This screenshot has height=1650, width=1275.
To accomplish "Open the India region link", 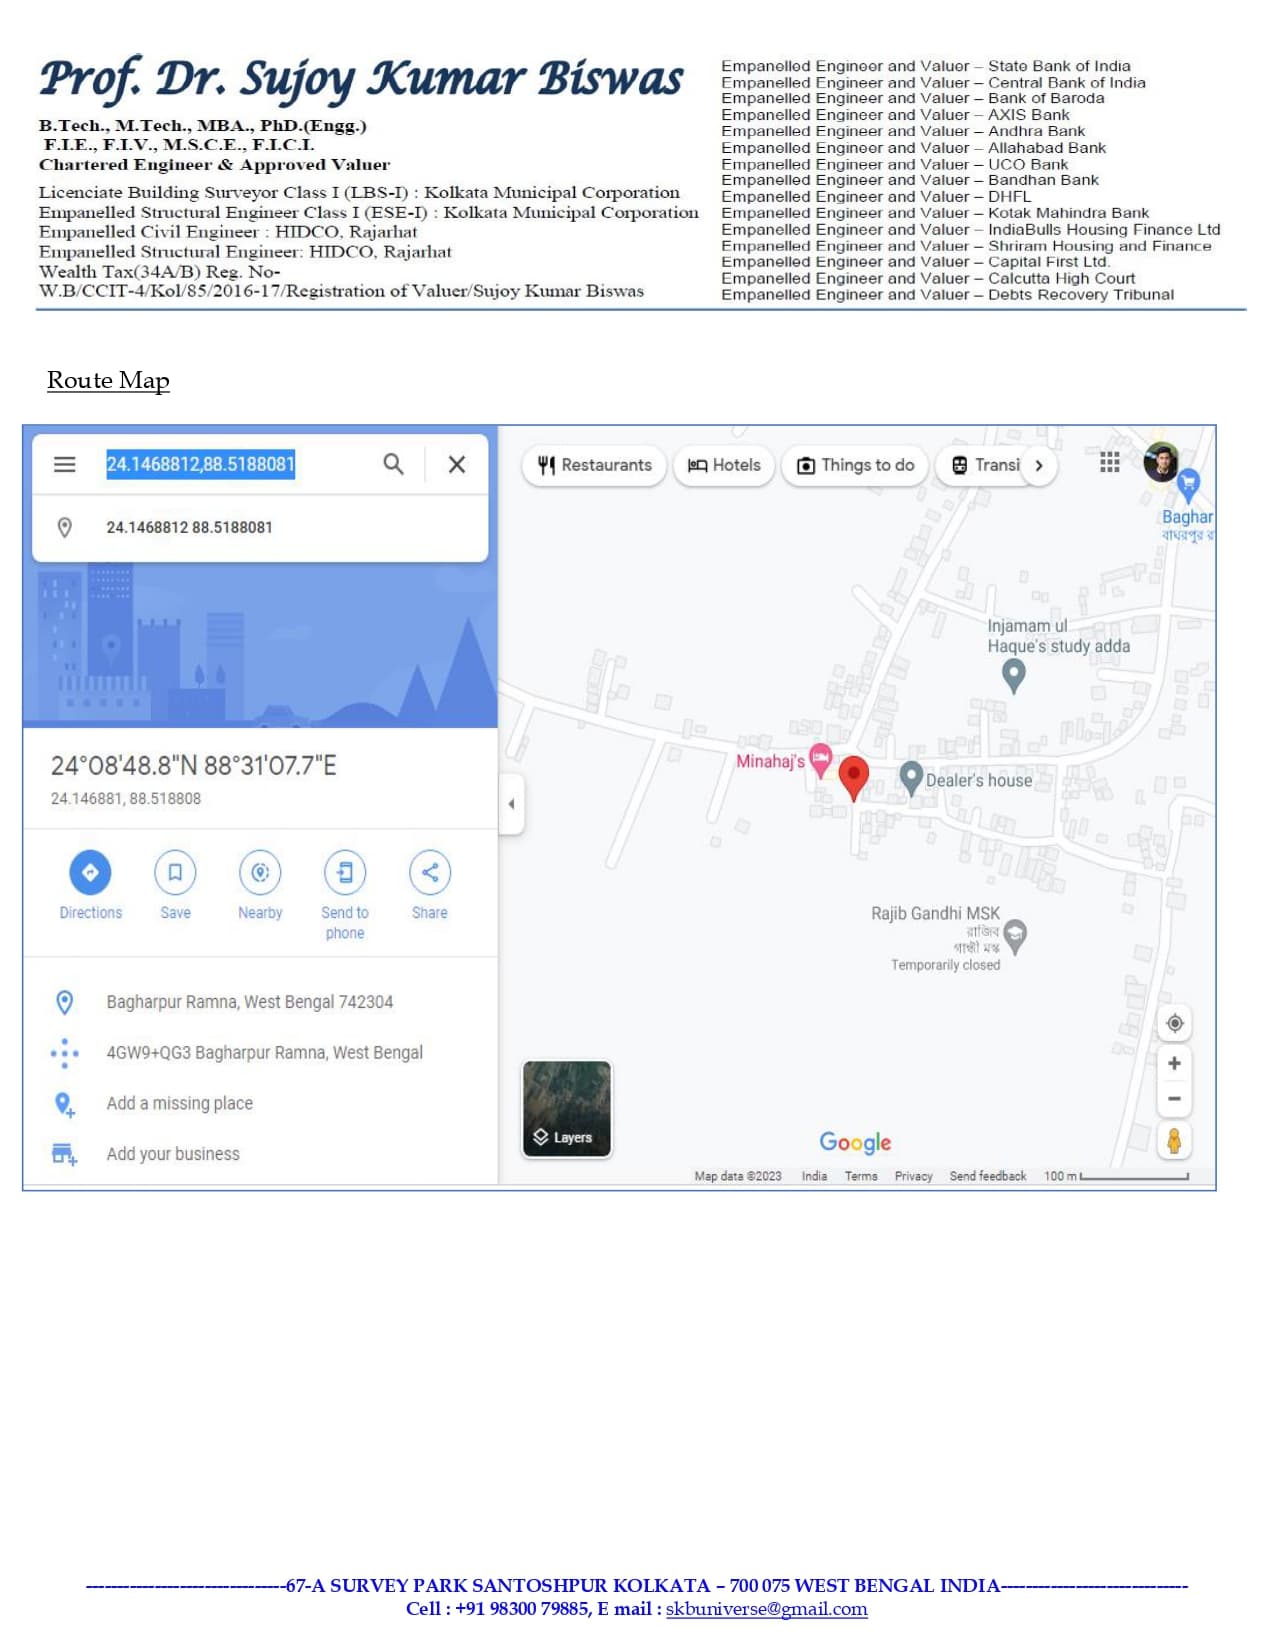I will click(814, 1176).
